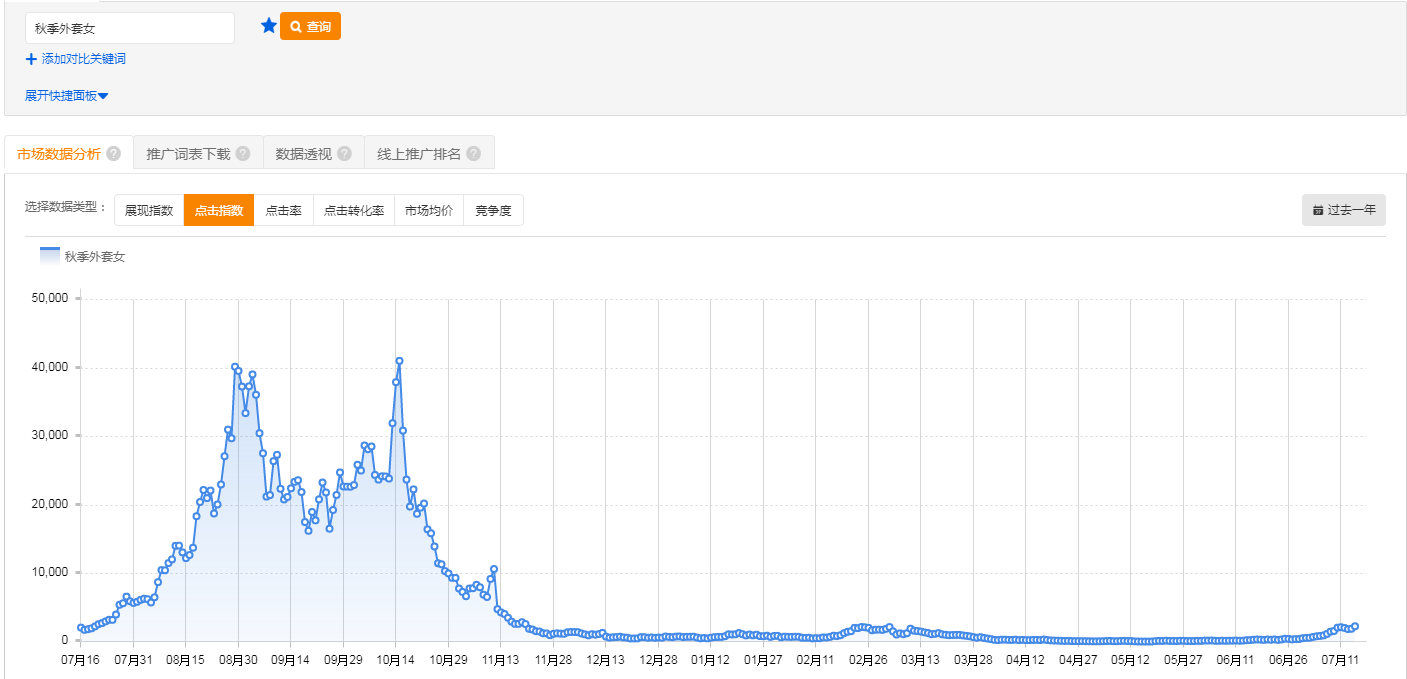Screen dimensions: 1407x679
Task: Select the 点击指数 data type button
Action: coord(219,210)
